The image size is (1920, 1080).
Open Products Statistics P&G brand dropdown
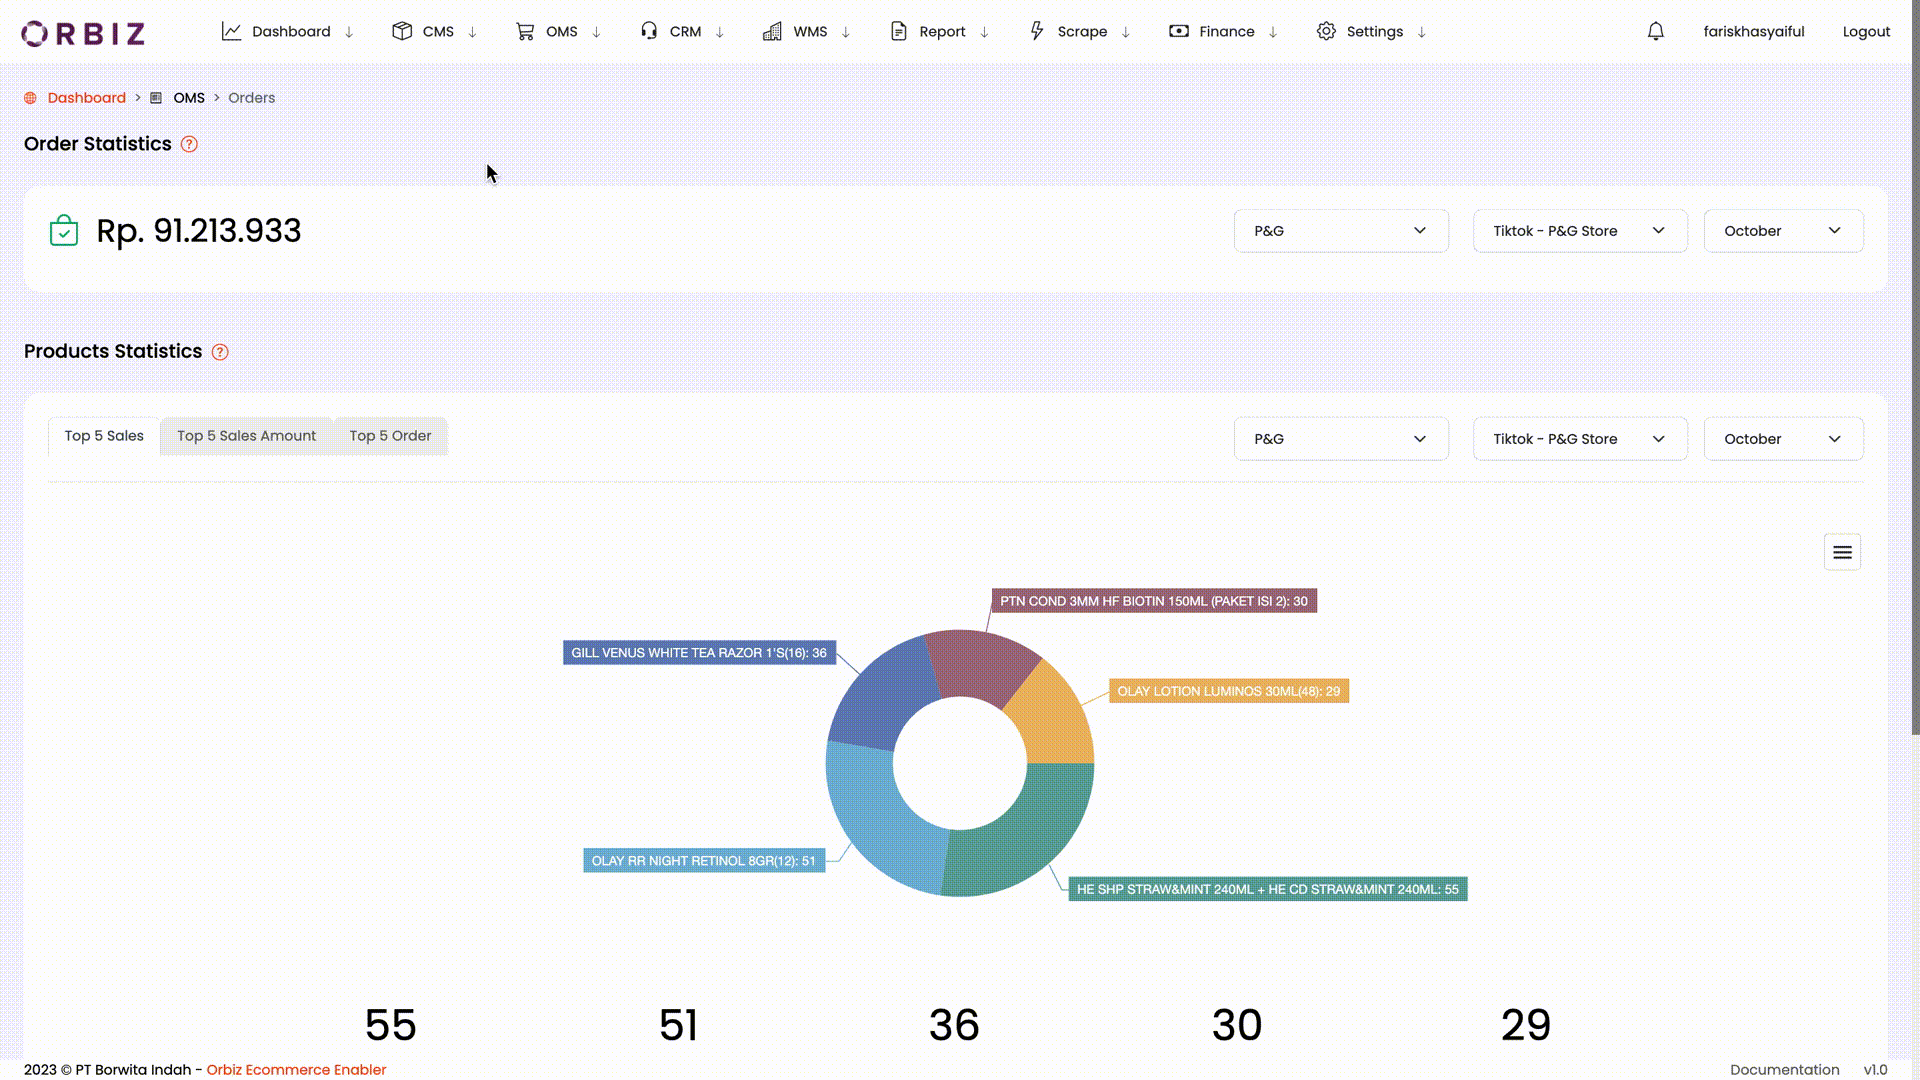[1341, 439]
